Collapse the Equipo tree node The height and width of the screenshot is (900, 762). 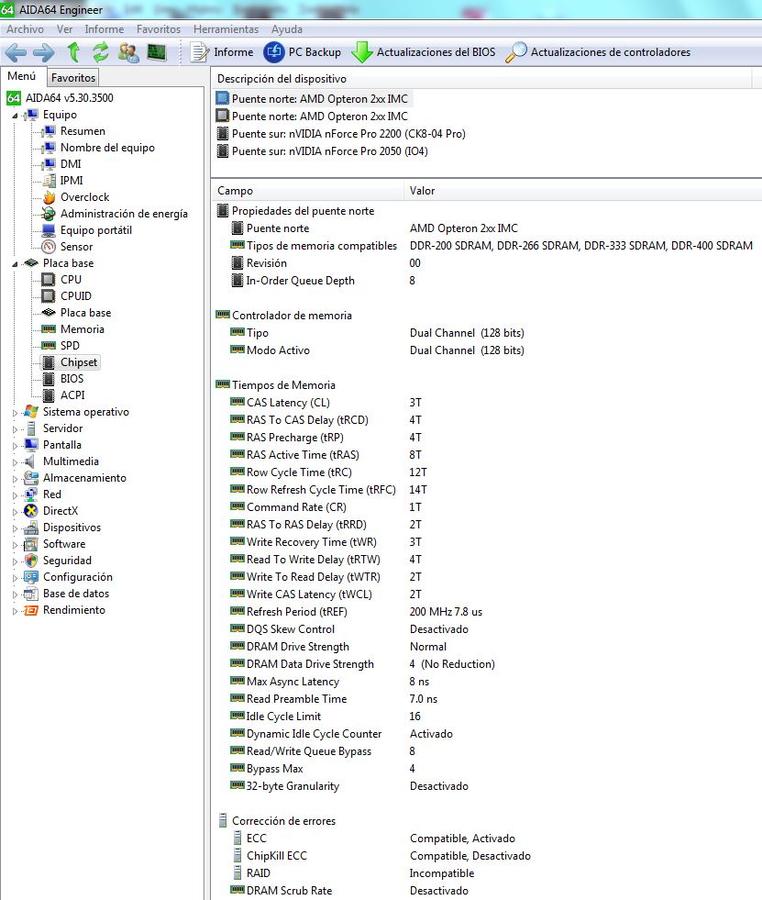15,115
